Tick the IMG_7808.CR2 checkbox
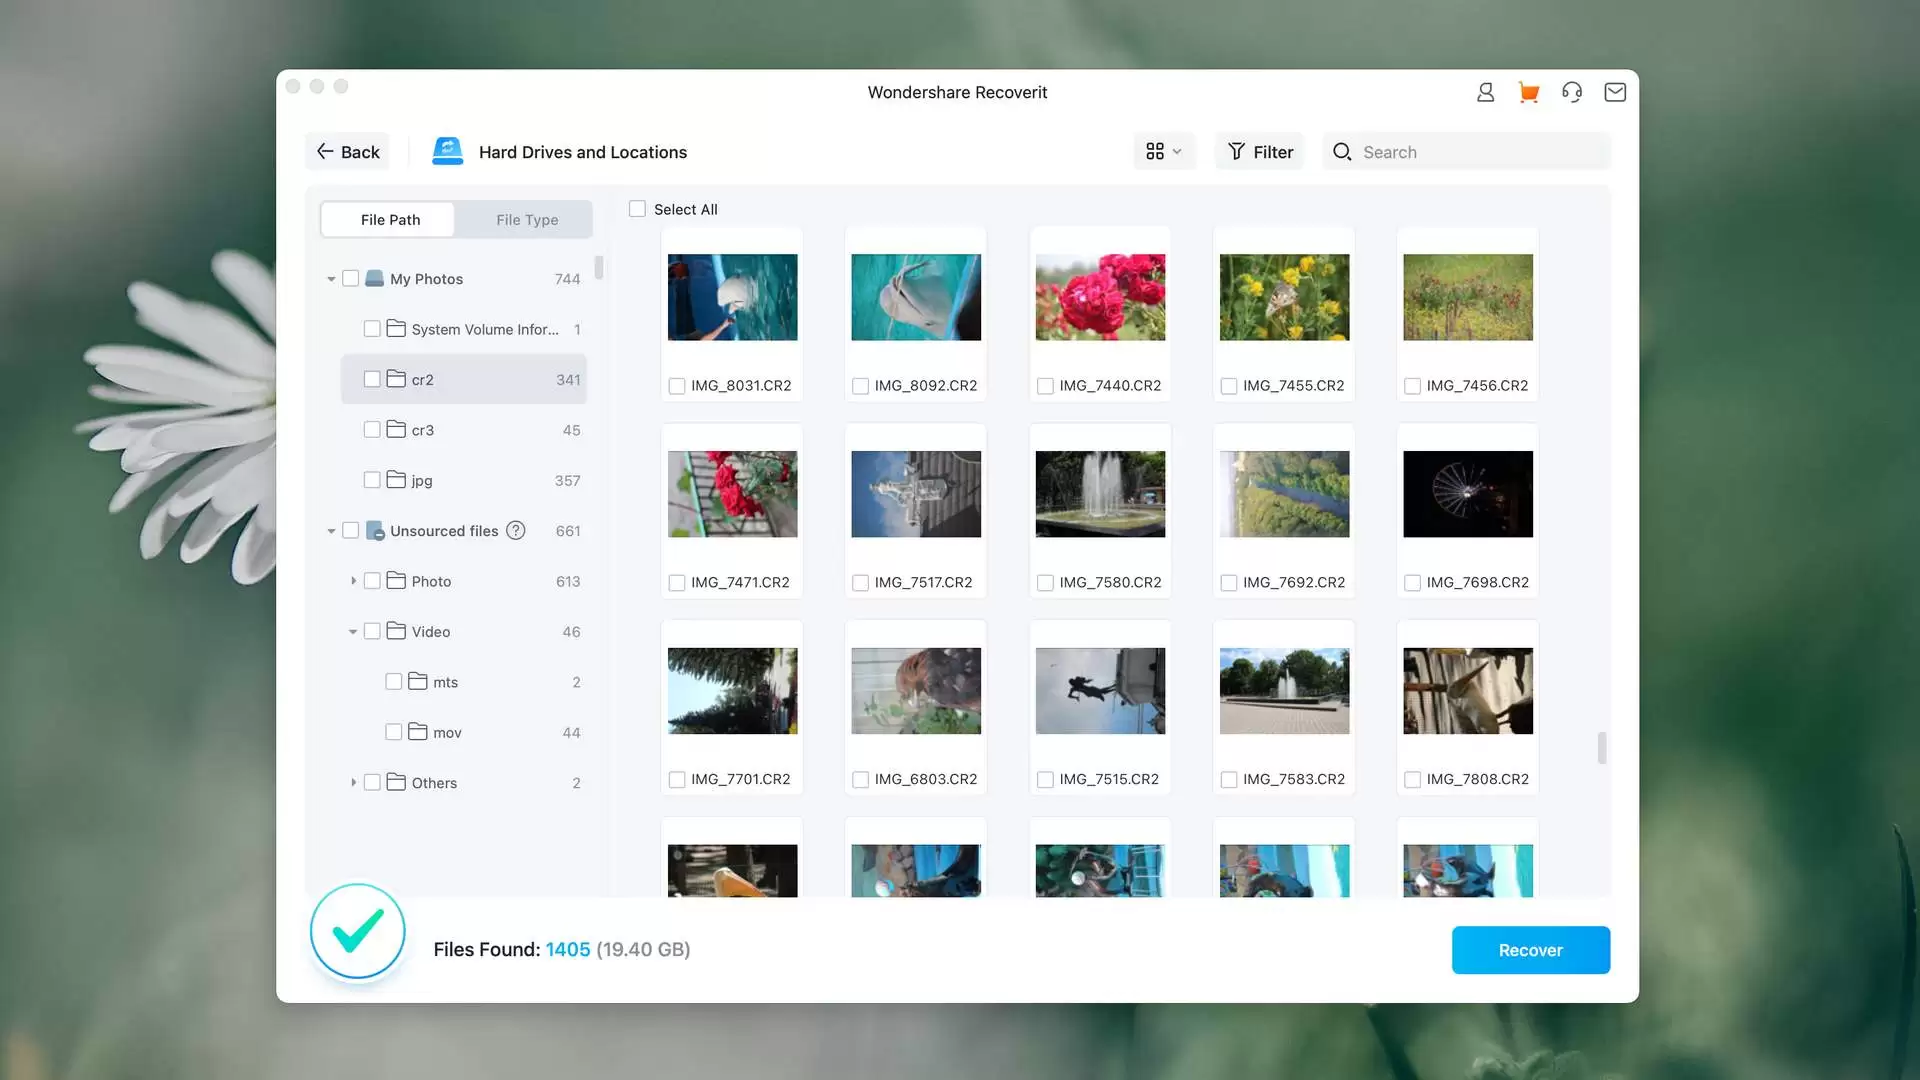The width and height of the screenshot is (1920, 1080). pos(1412,780)
